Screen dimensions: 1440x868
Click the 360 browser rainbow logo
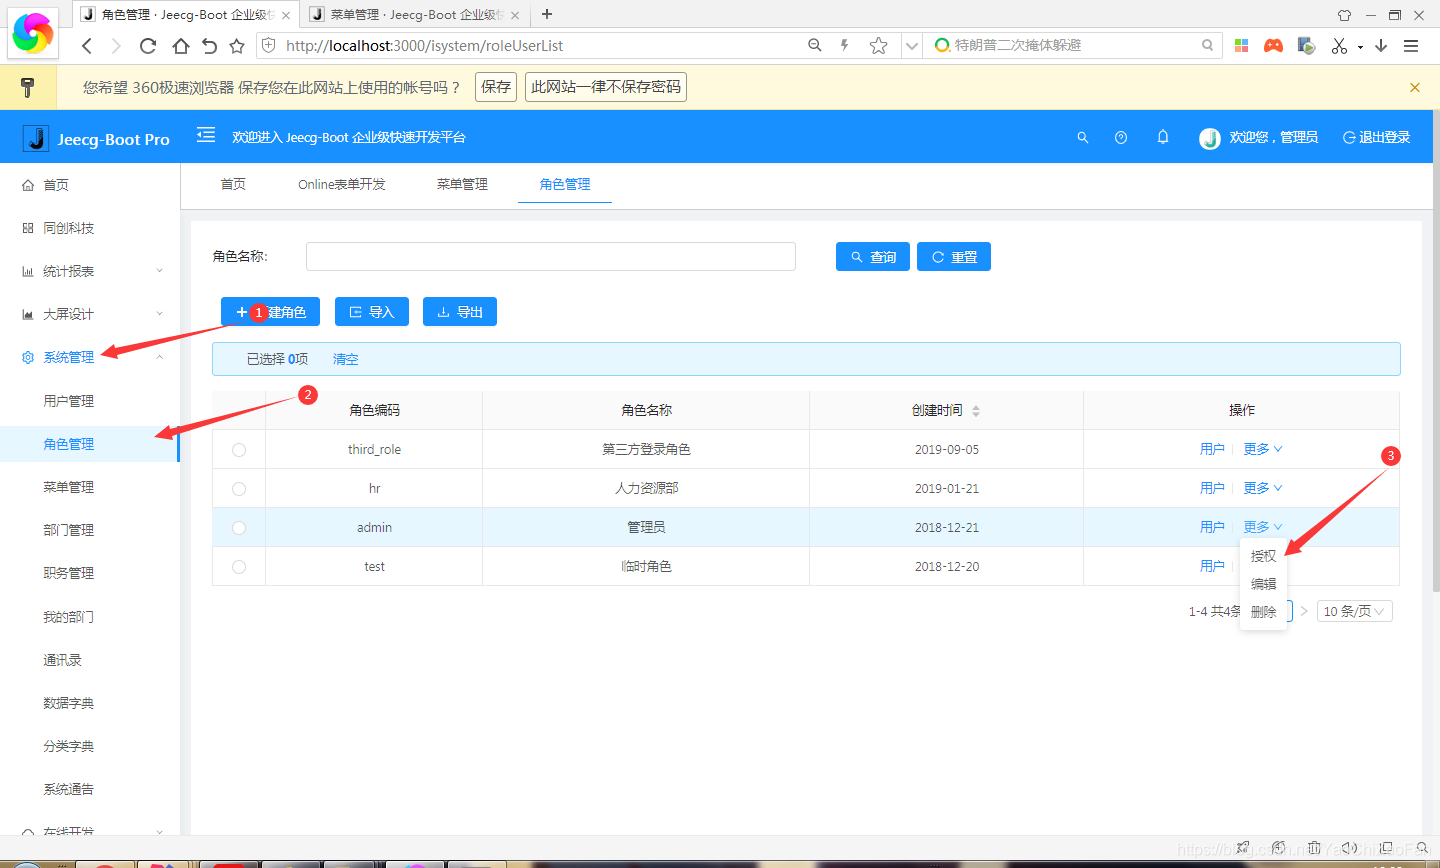click(x=33, y=32)
